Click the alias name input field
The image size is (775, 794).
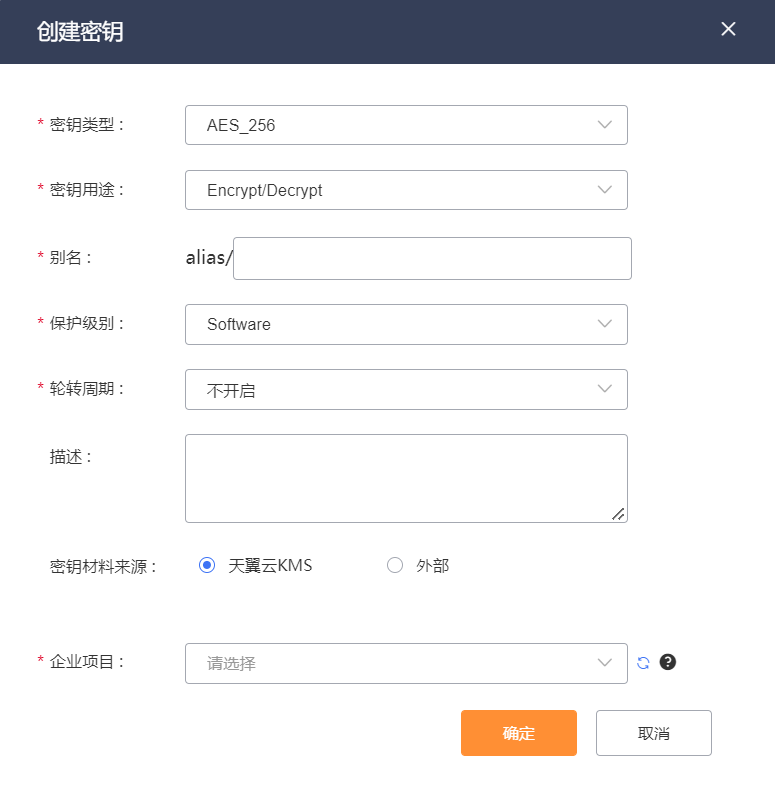pos(432,258)
